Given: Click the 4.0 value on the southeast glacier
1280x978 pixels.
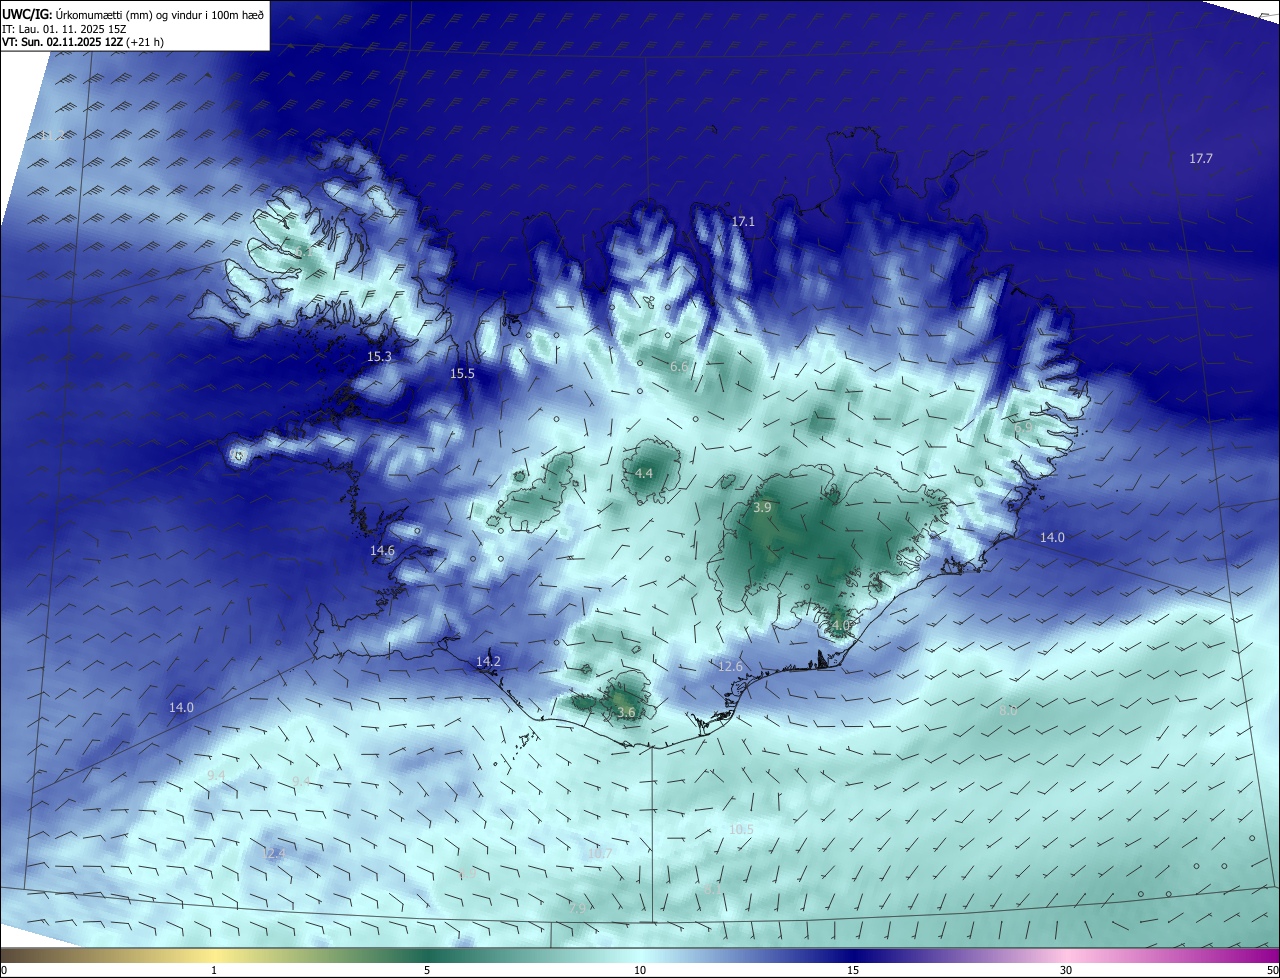Looking at the screenshot, I should pyautogui.click(x=840, y=625).
